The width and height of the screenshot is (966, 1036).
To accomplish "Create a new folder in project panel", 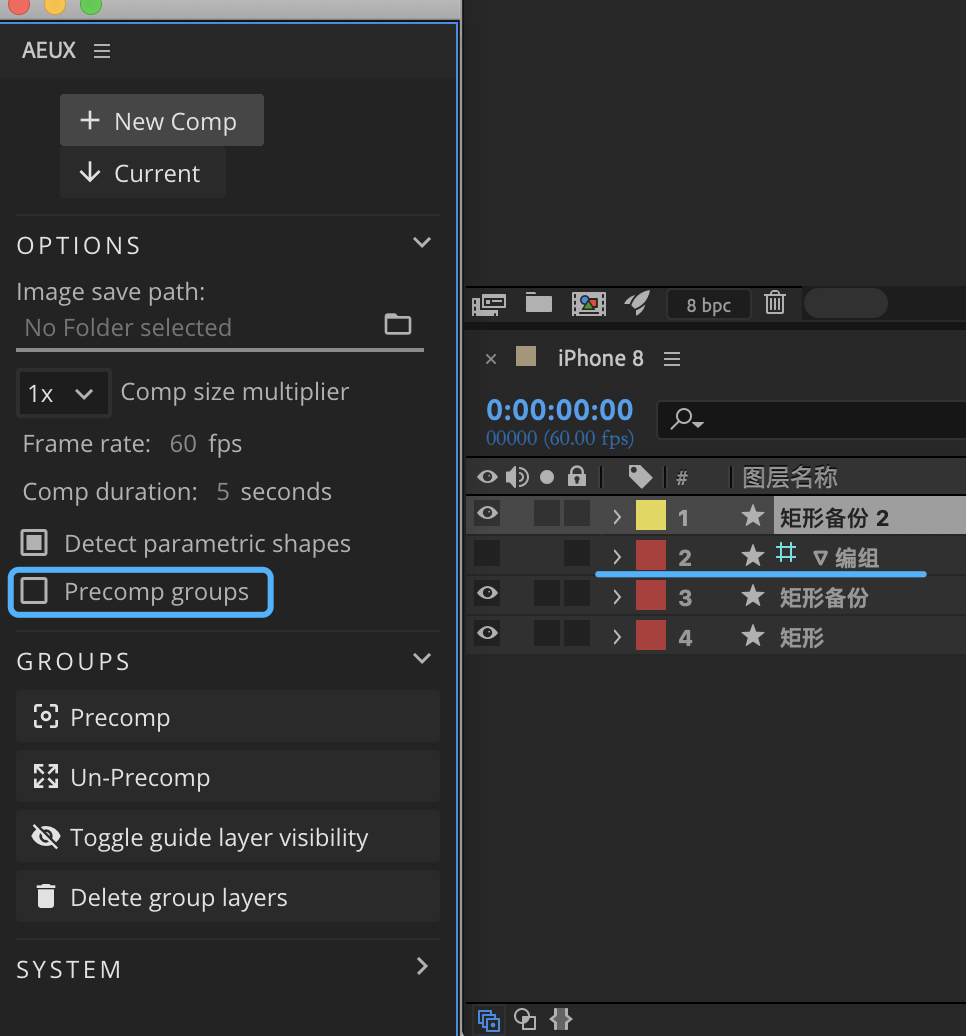I will click(x=539, y=303).
